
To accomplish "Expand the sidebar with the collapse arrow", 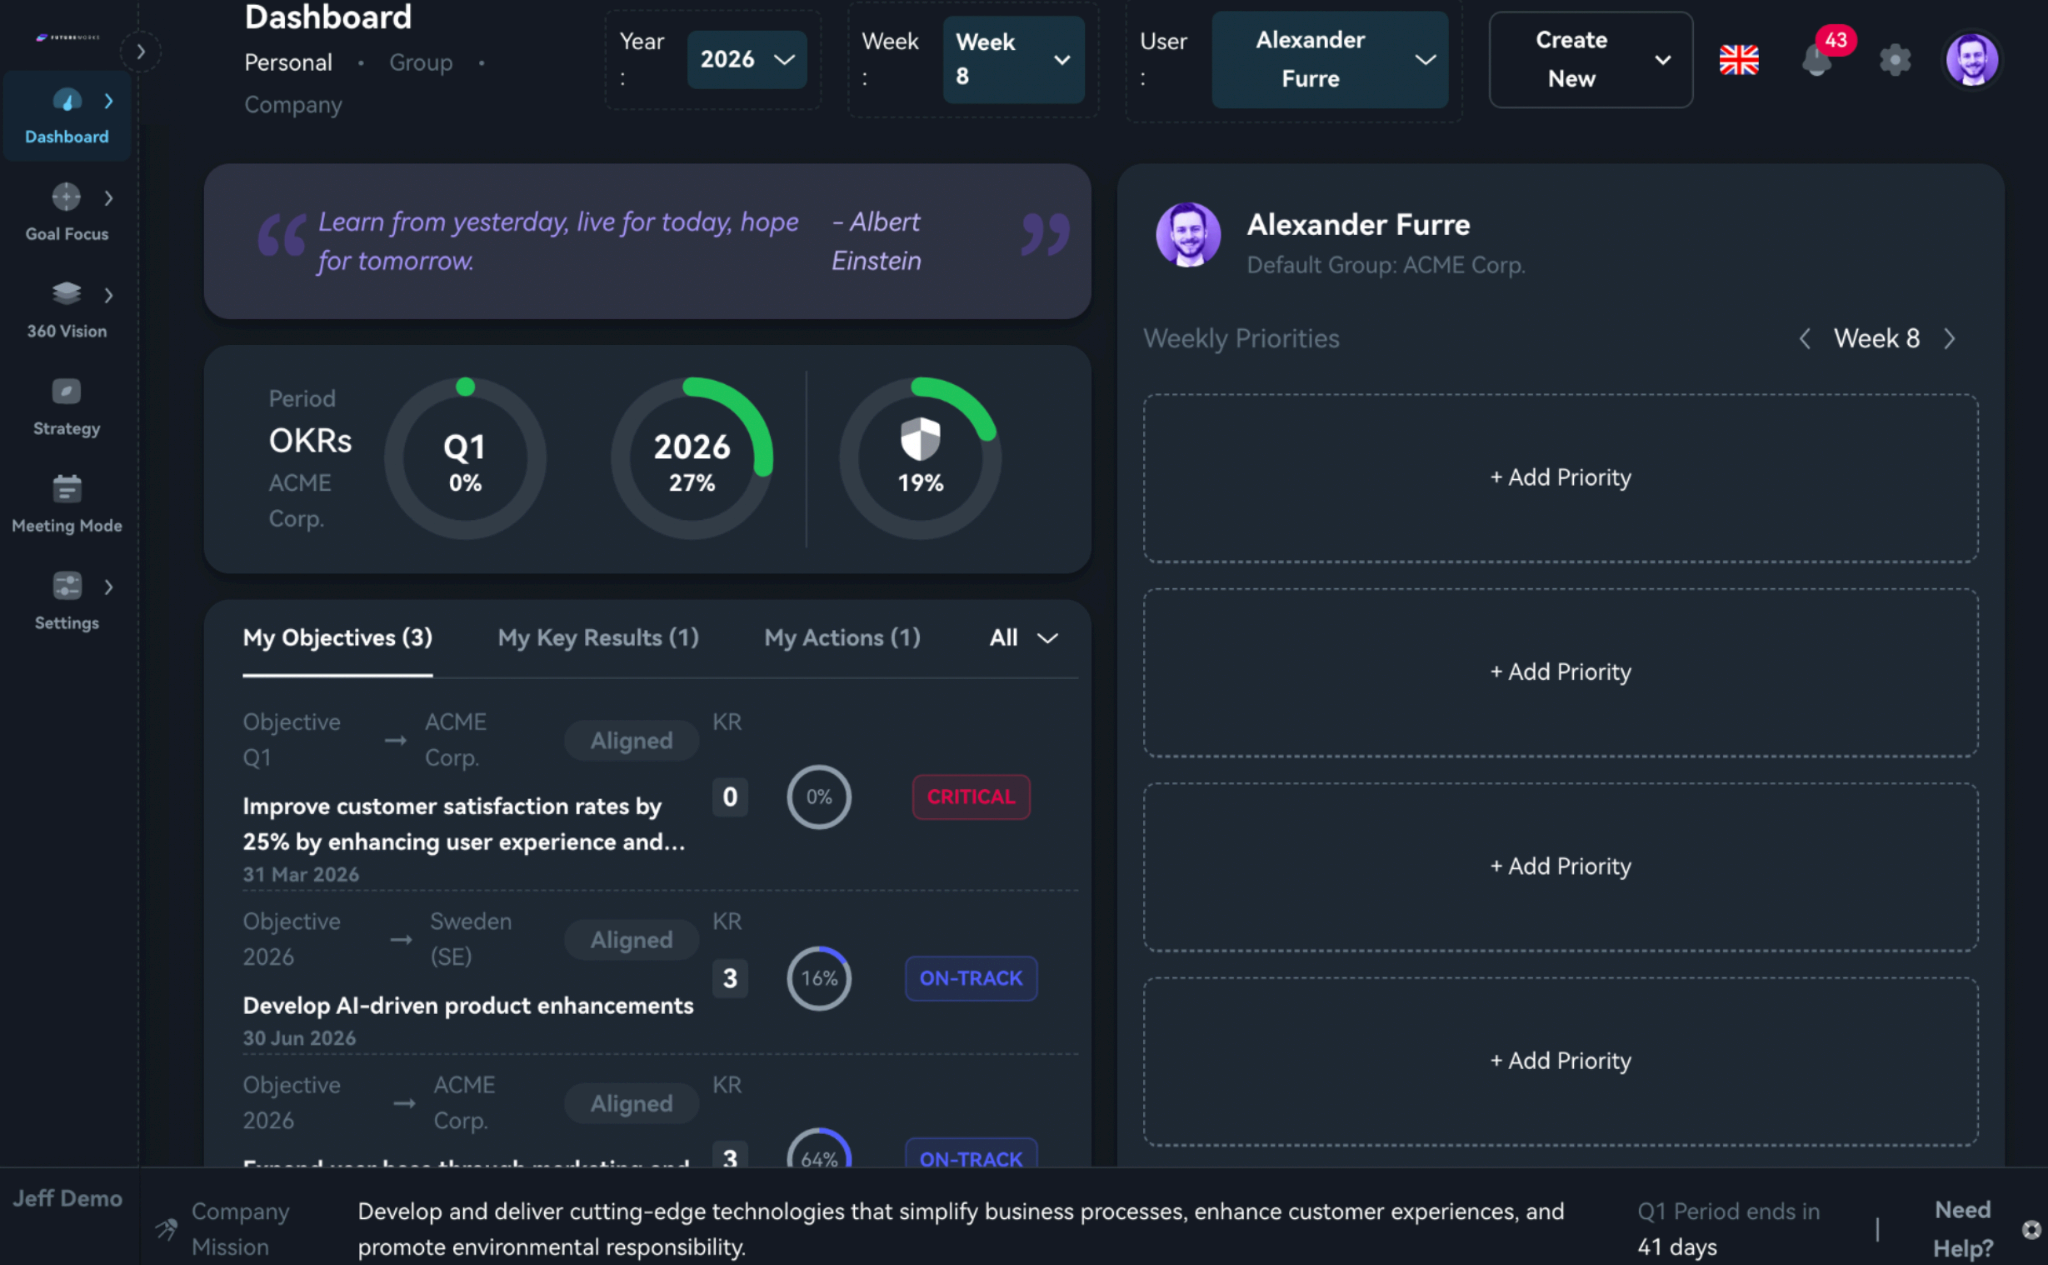I will [141, 52].
